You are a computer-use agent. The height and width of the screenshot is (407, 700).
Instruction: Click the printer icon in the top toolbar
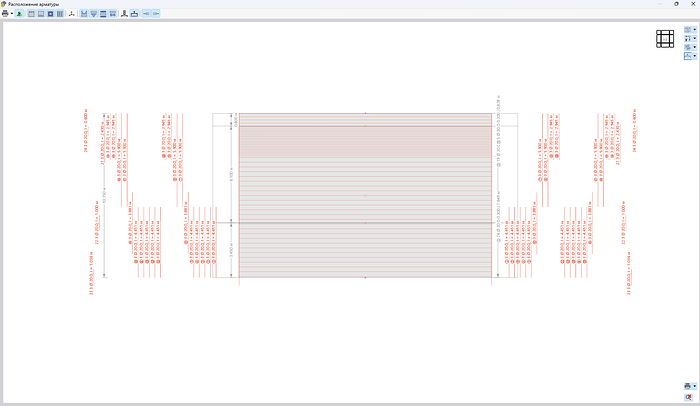5,14
